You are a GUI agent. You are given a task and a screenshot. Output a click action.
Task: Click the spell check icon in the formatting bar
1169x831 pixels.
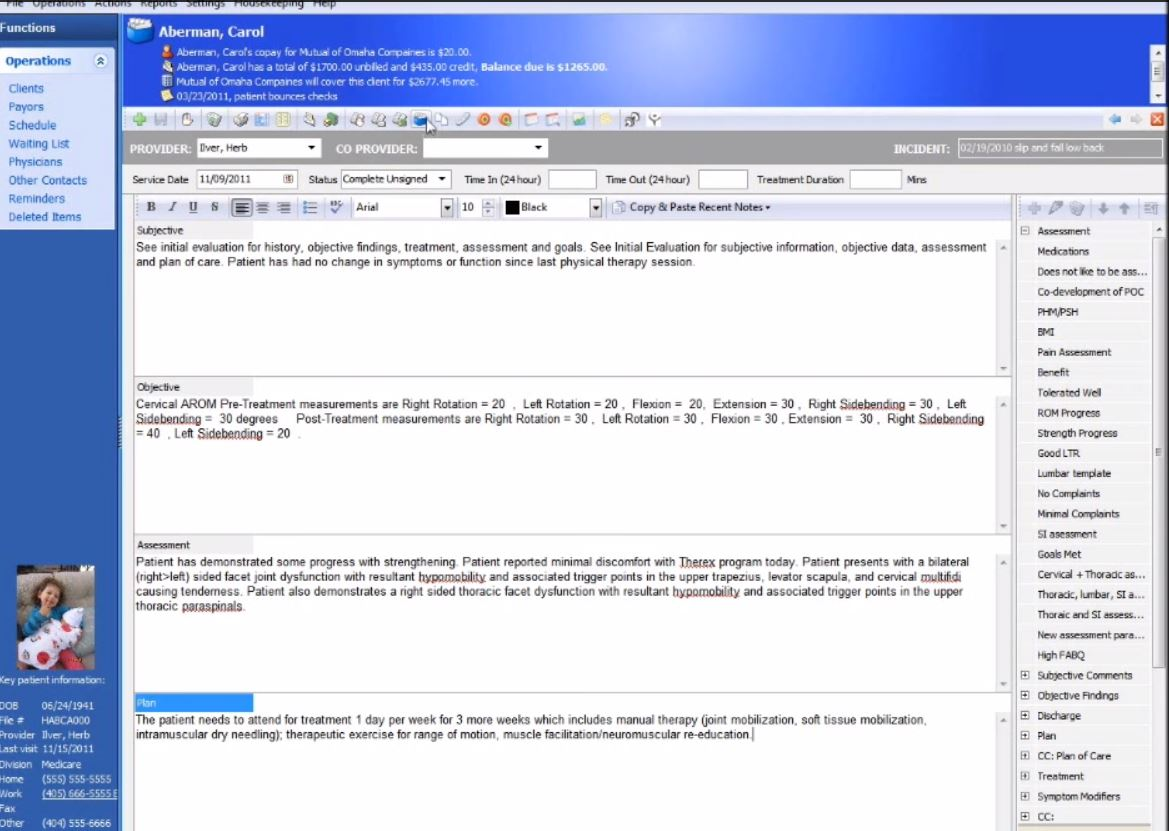pyautogui.click(x=337, y=208)
